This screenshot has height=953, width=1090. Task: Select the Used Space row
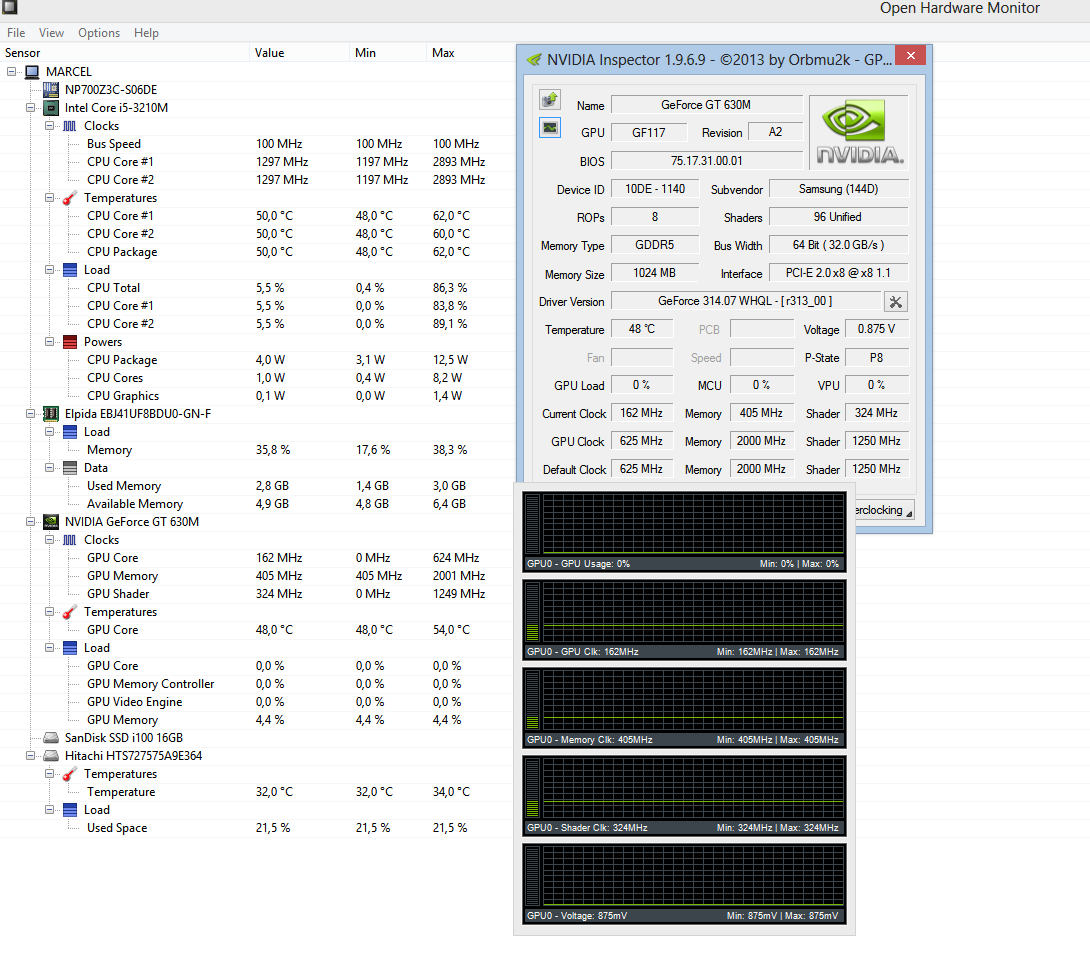(257, 828)
